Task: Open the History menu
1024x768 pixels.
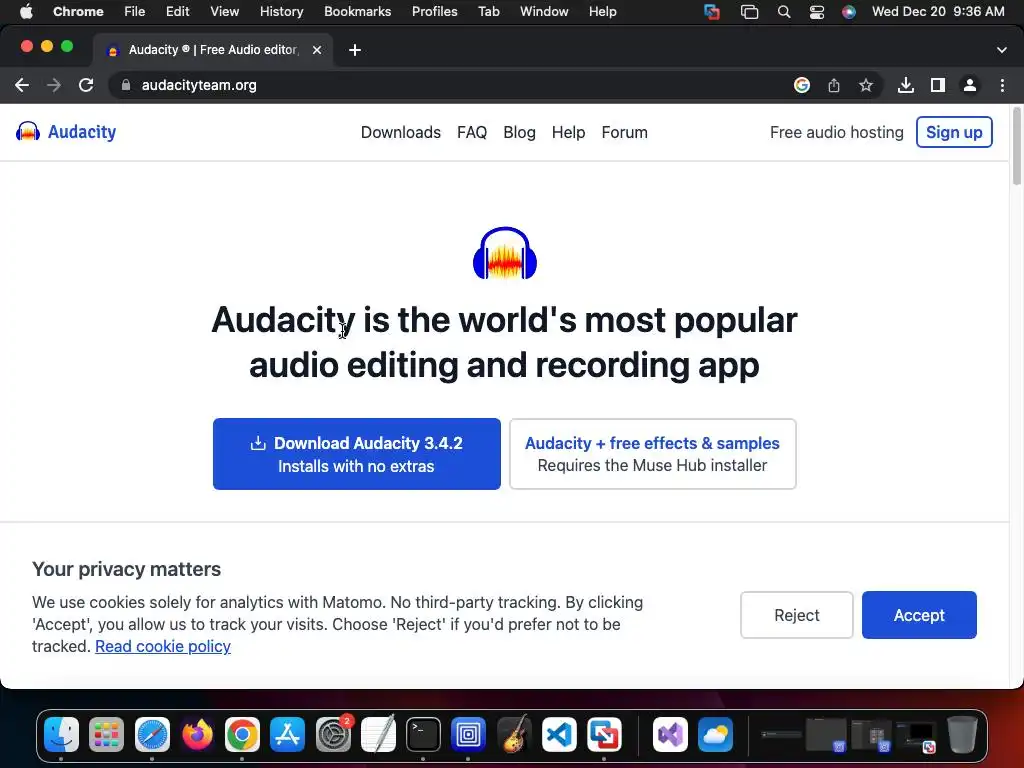Action: [x=281, y=12]
